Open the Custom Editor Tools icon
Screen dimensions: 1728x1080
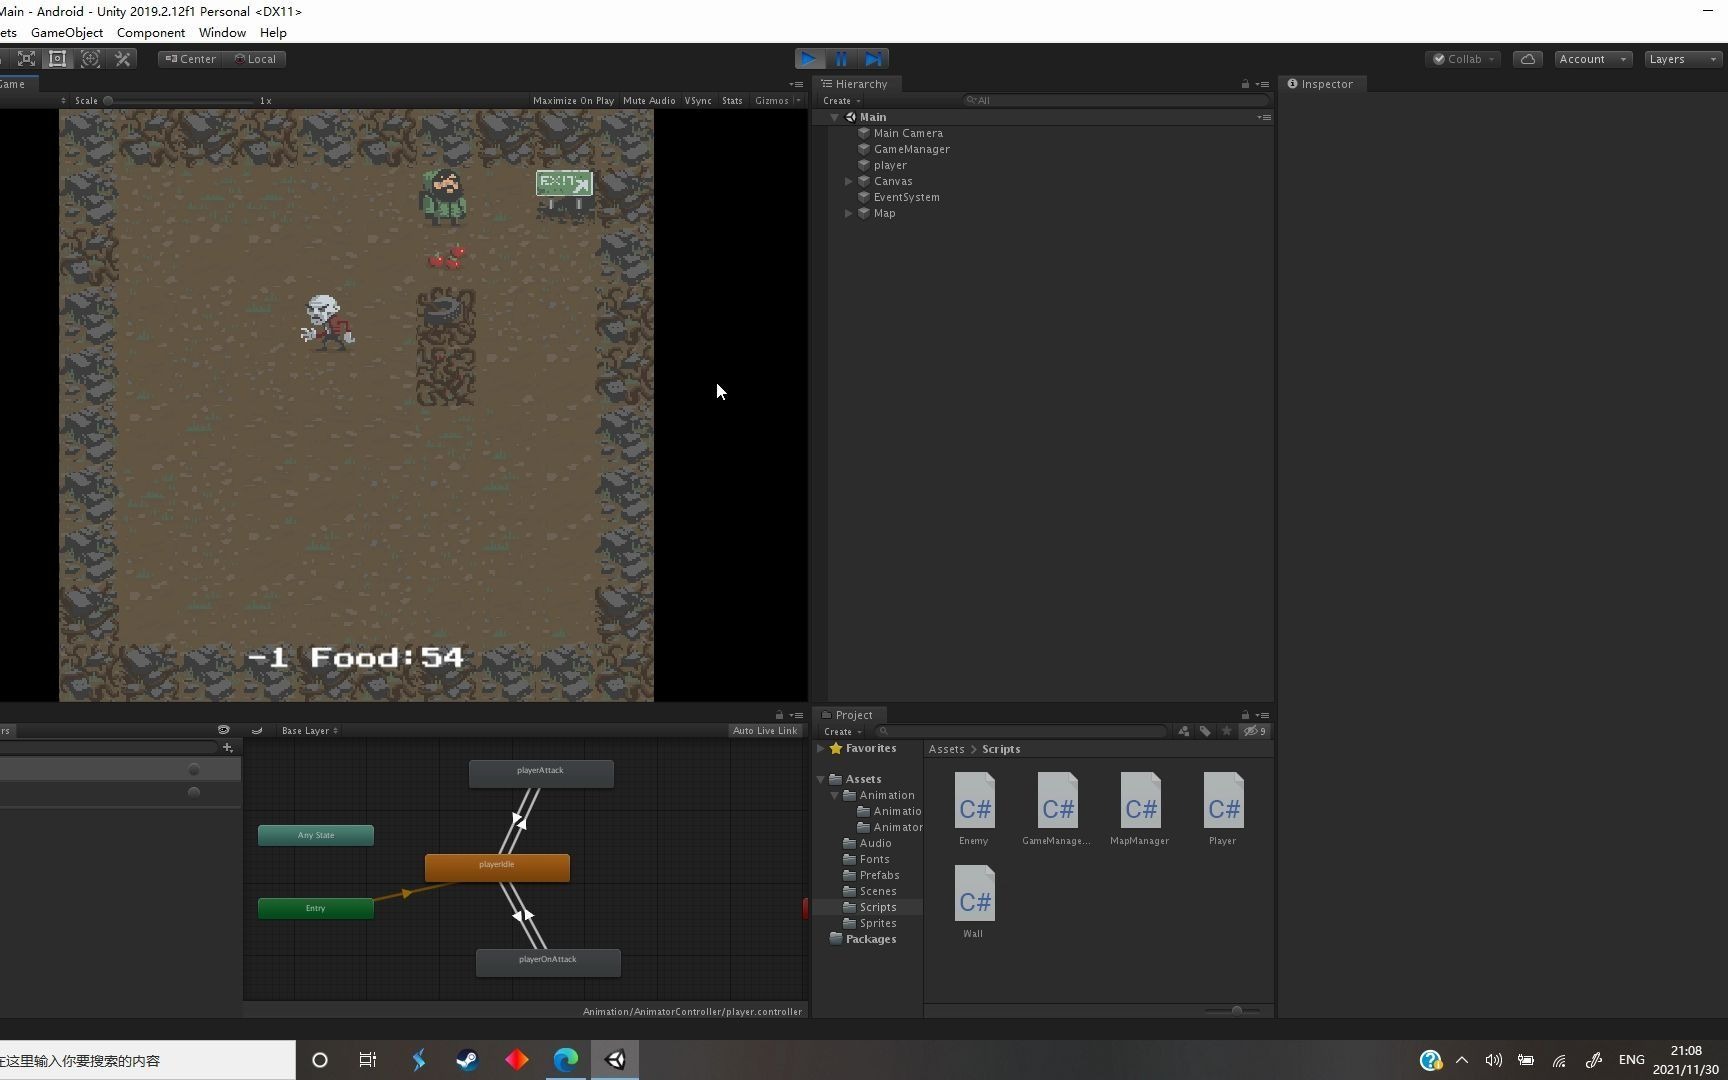click(x=123, y=59)
